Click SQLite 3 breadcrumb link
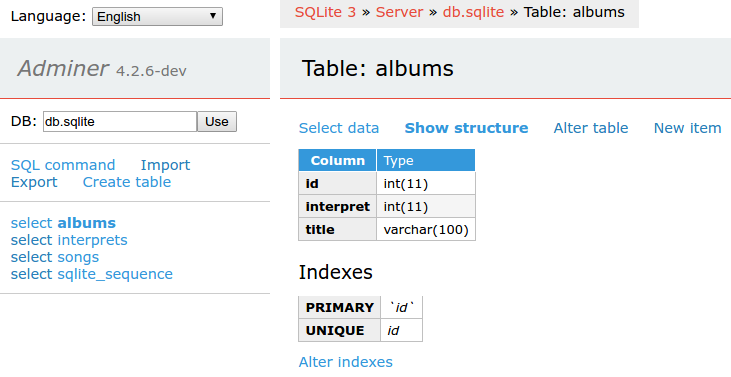This screenshot has height=377, width=731. pos(325,12)
